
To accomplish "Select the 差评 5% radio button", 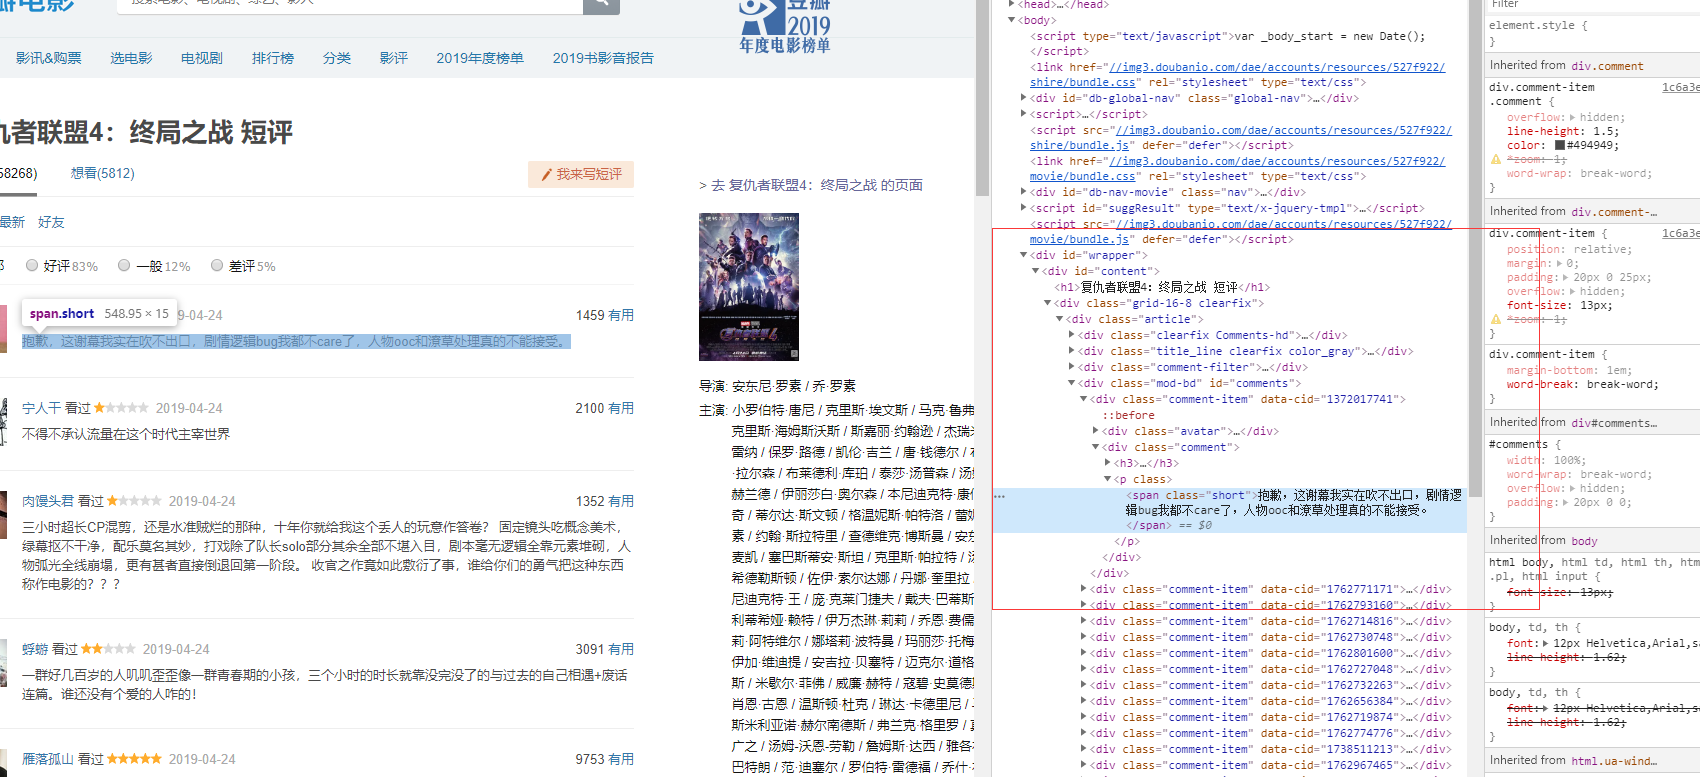I will click(217, 265).
